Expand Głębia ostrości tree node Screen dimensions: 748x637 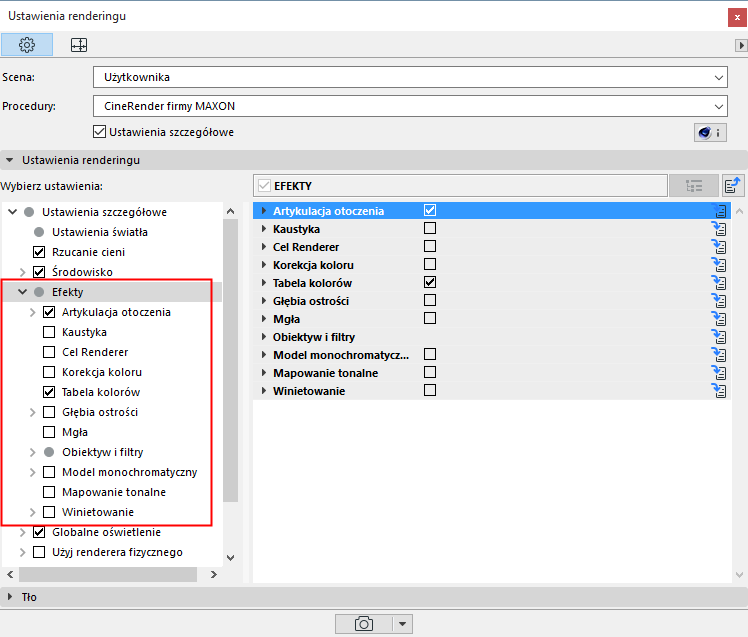coord(32,412)
